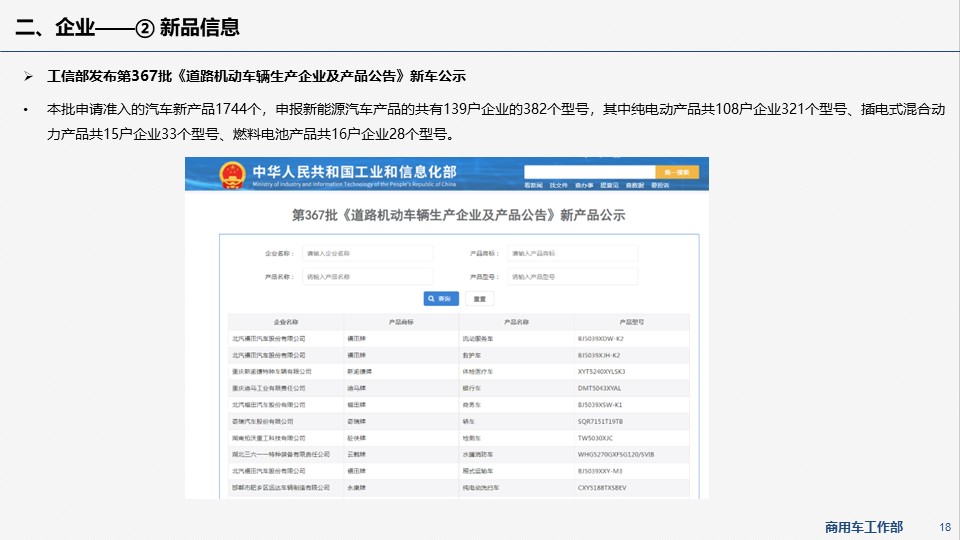
Task: Click the 产品名称 table column header
Action: coord(517,322)
